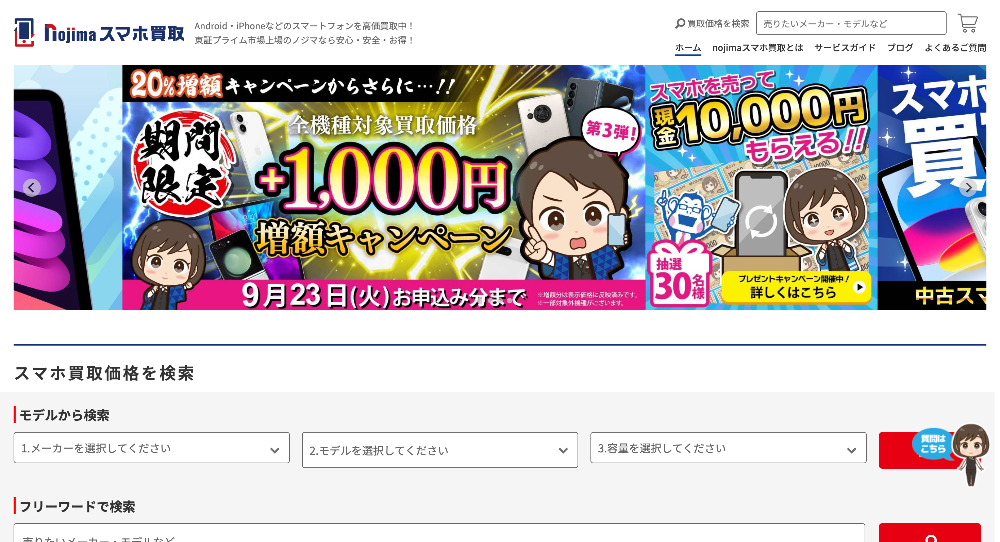Click the red model search button
1000x542 pixels.
(918, 450)
